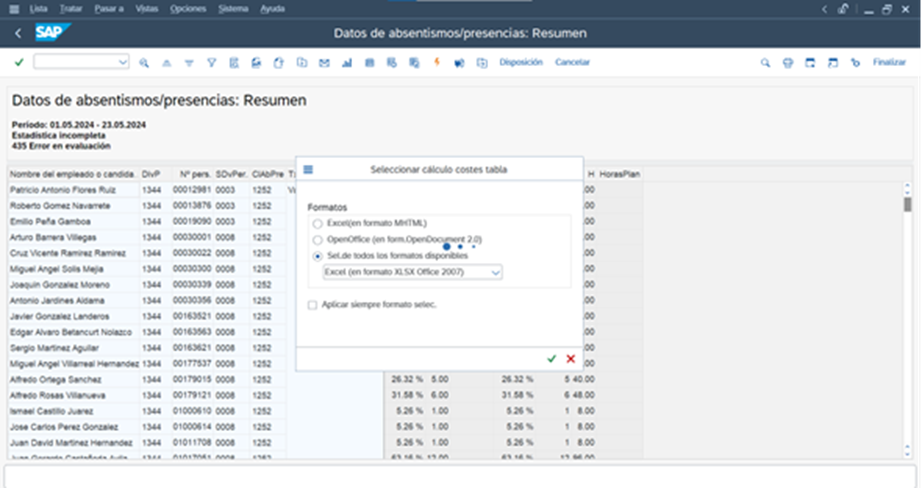This screenshot has height=488, width=922.
Task: Click the Finalizar button
Action: point(888,62)
